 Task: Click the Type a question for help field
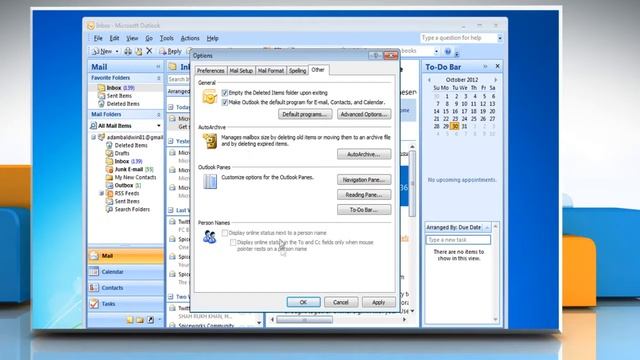[x=458, y=38]
